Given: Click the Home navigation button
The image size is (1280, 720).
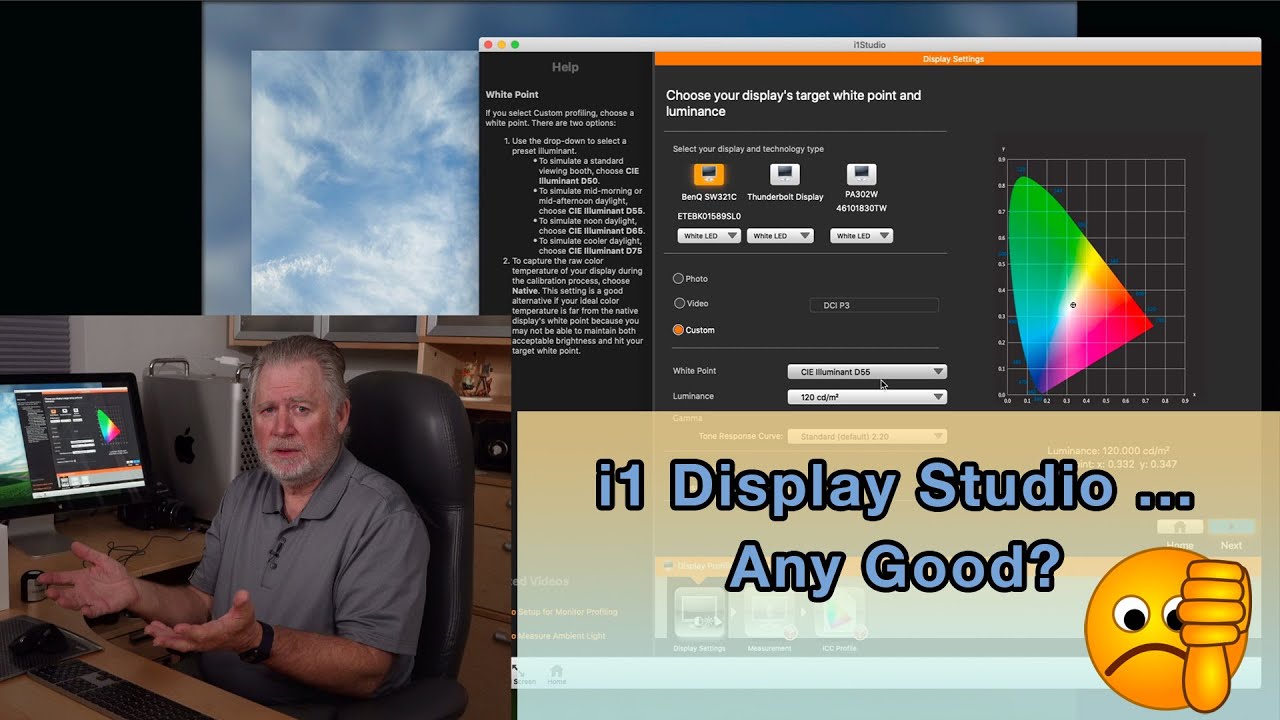Looking at the screenshot, I should coord(1180,527).
